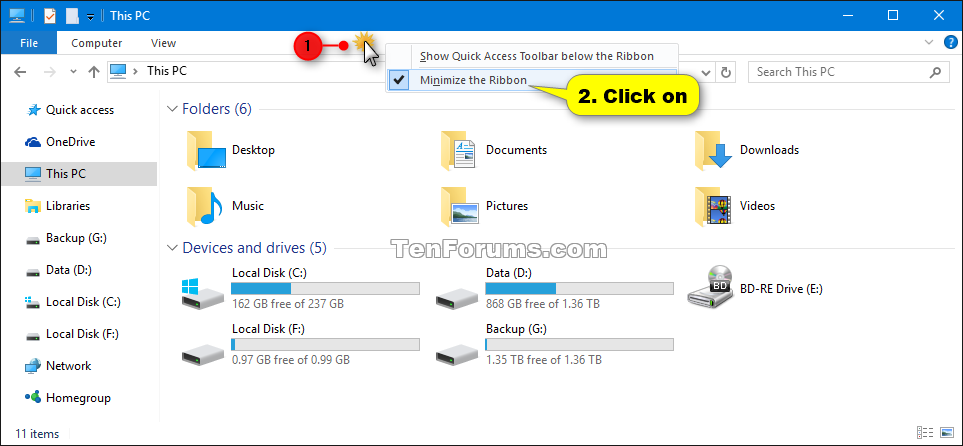The image size is (963, 446).
Task: Collapse the Folders (6) group chevron
Action: point(172,109)
